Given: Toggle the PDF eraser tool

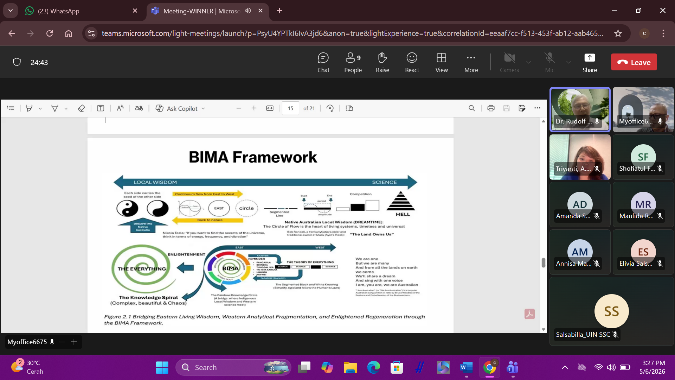Looking at the screenshot, I should tap(81, 108).
